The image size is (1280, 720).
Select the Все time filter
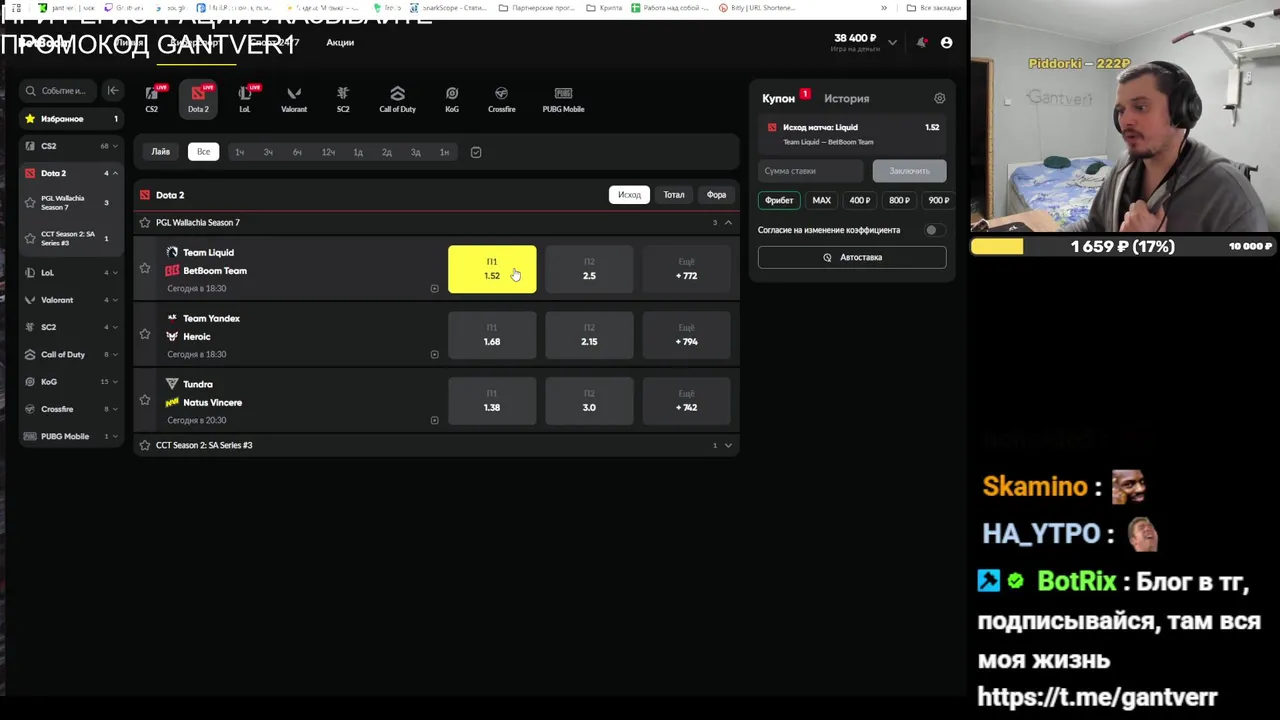[x=203, y=152]
